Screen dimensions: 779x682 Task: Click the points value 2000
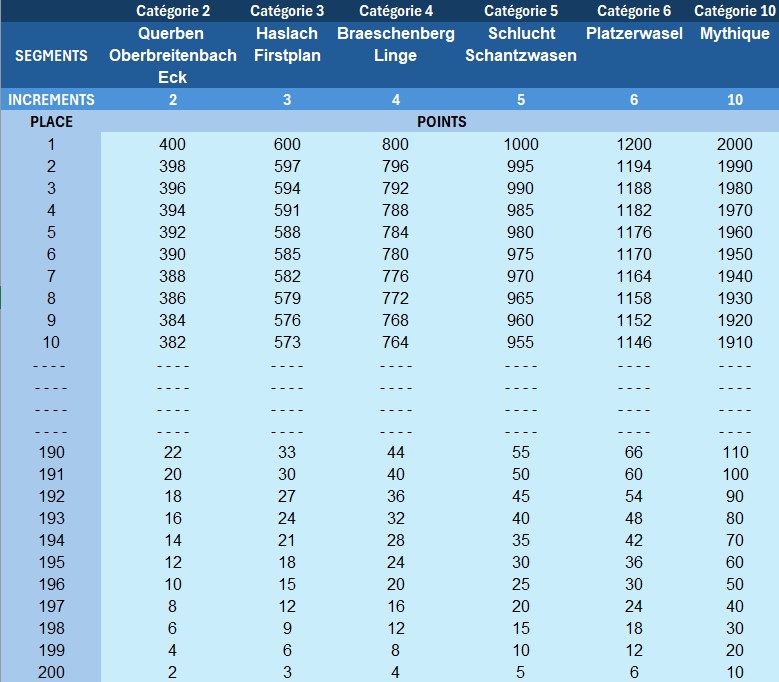click(x=735, y=144)
